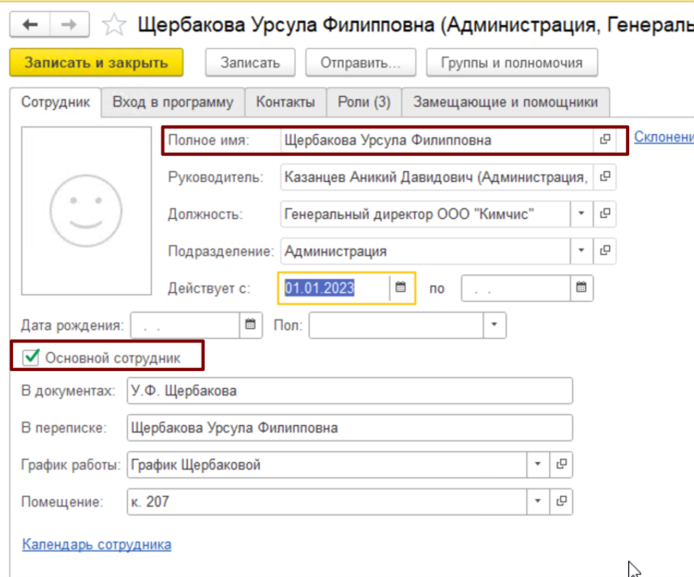Open the Руководитель record via open icon
694x577 pixels.
605,177
